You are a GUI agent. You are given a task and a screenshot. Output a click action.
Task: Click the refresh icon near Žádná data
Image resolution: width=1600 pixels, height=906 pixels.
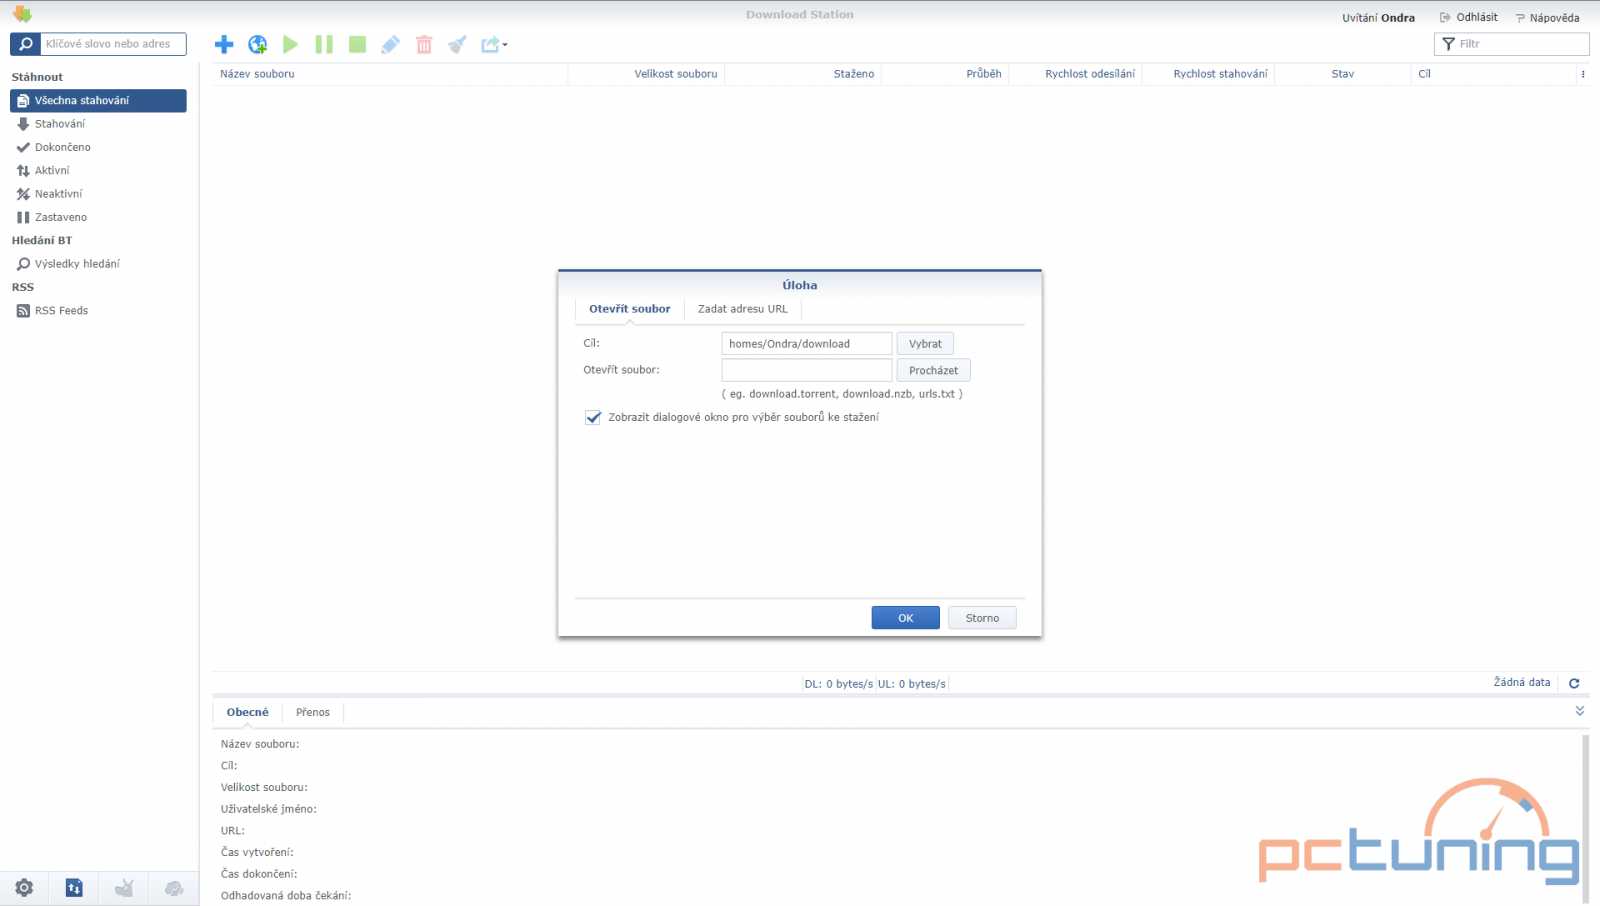(x=1574, y=683)
